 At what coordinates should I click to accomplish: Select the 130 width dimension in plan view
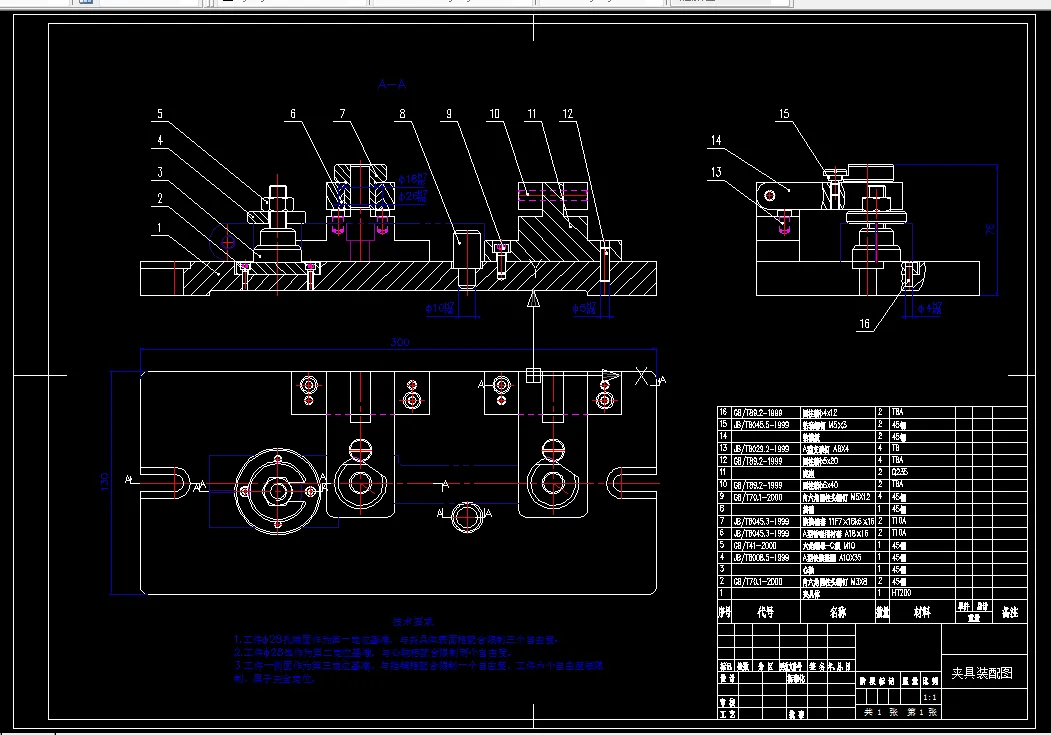pos(105,482)
